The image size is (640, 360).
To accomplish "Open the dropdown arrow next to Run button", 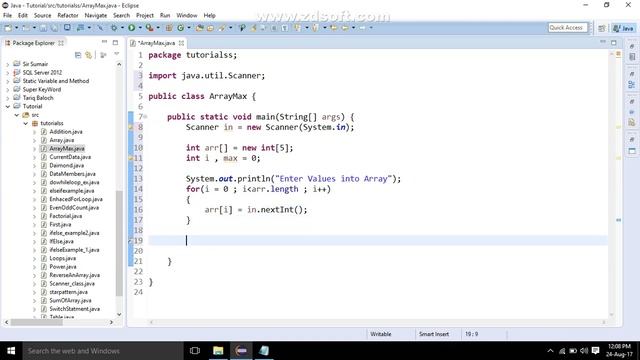I will (x=140, y=28).
